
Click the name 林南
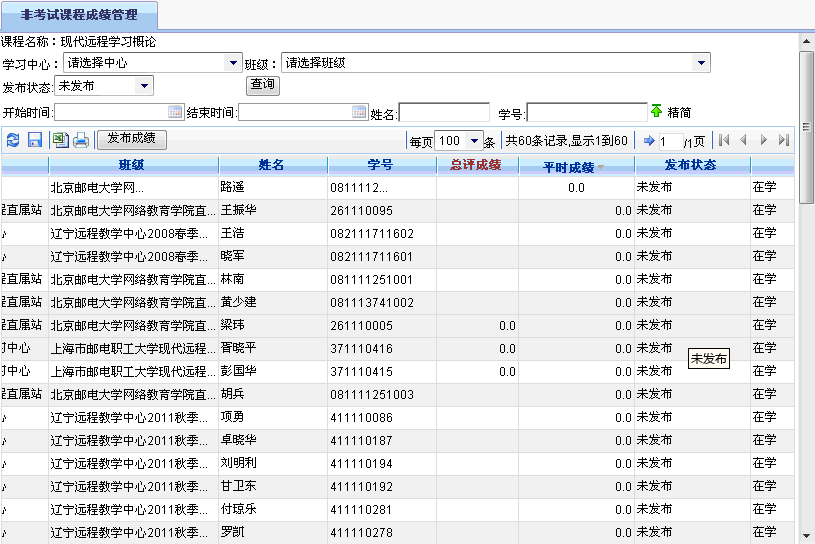coord(232,279)
